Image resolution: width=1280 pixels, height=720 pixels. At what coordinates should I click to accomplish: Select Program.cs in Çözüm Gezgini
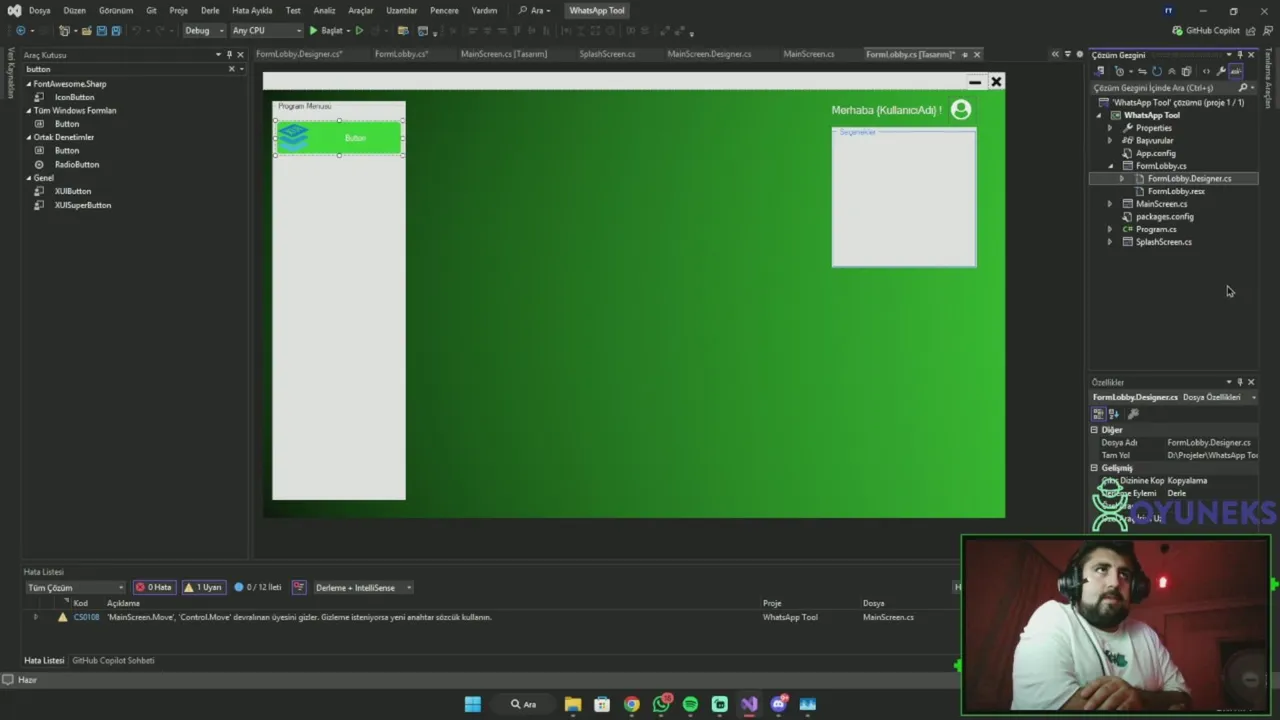pos(1156,229)
